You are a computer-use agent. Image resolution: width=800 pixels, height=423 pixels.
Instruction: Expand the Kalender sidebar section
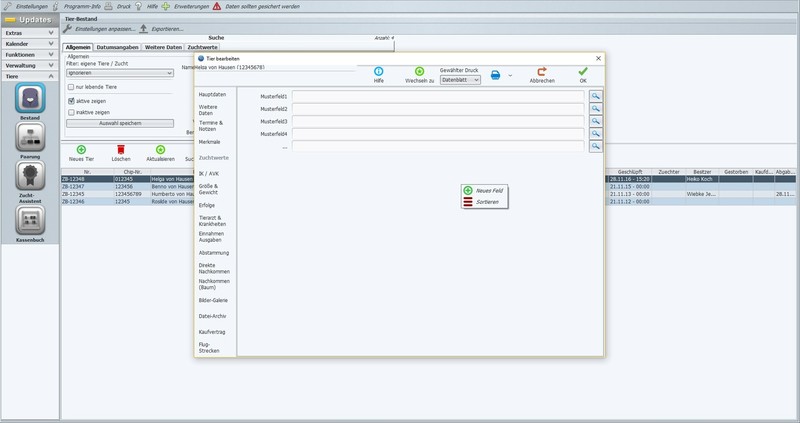(x=30, y=44)
